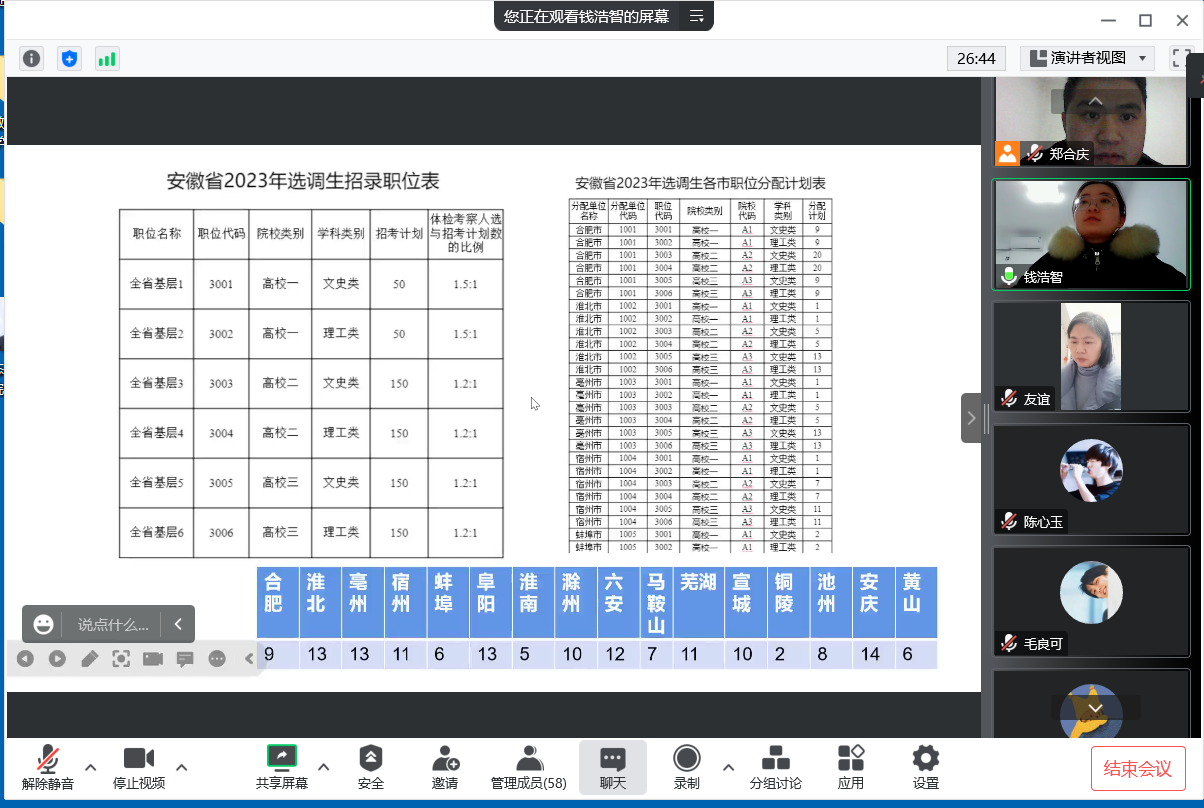This screenshot has height=808, width=1204.
Task: Open 管理成员 participants panel
Action: (528, 767)
